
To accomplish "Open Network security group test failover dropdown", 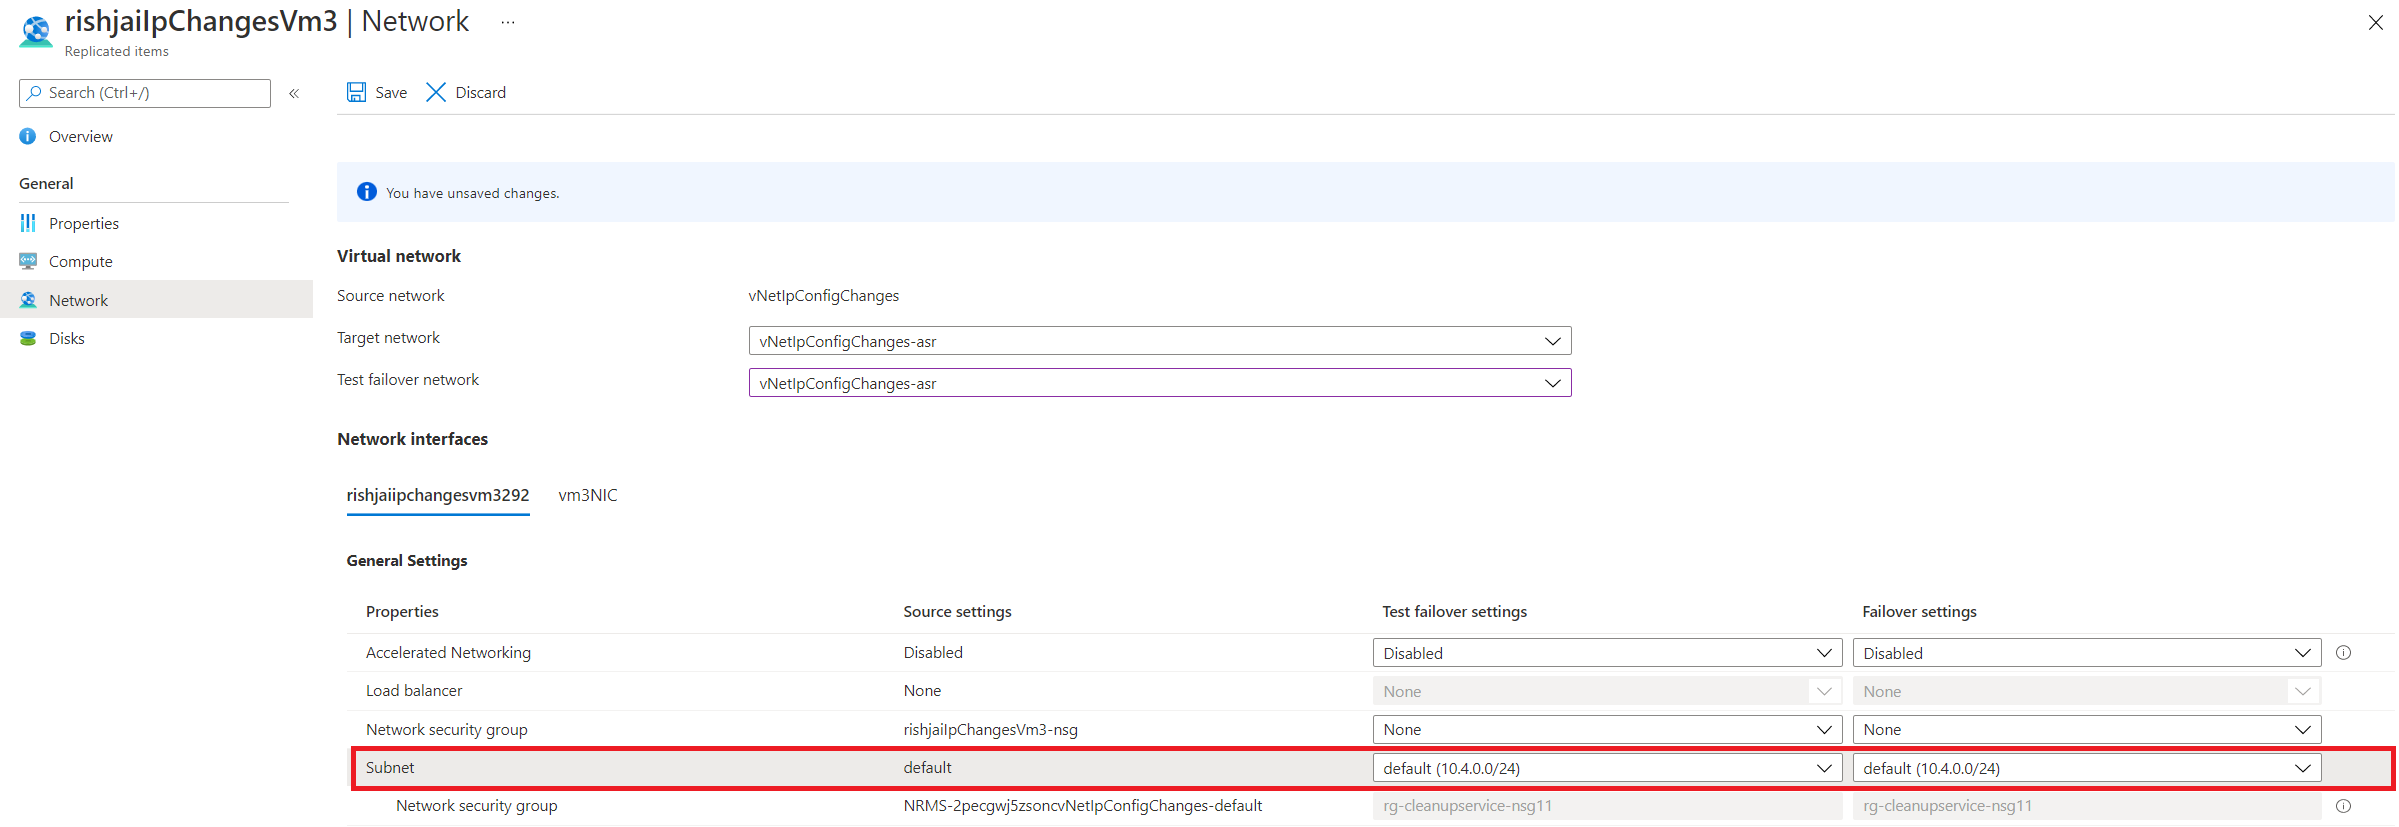I will coord(1607,730).
